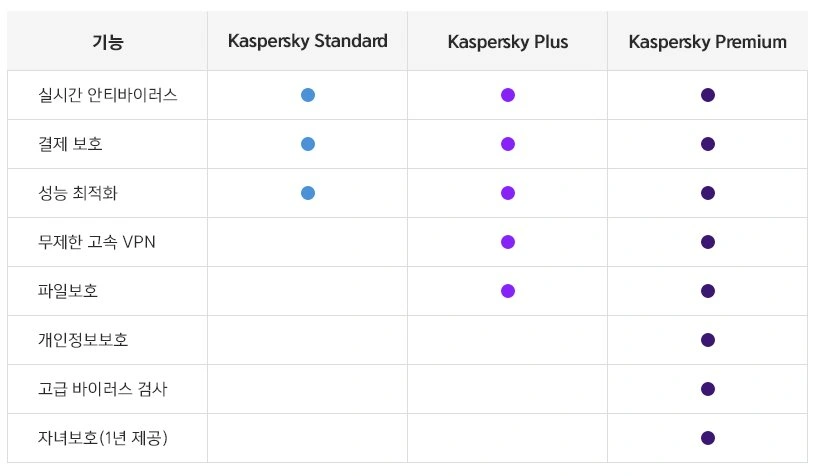The width and height of the screenshot is (814, 476).
Task: Click Premium dot for 고급 바이러스 검사
Action: (x=708, y=389)
